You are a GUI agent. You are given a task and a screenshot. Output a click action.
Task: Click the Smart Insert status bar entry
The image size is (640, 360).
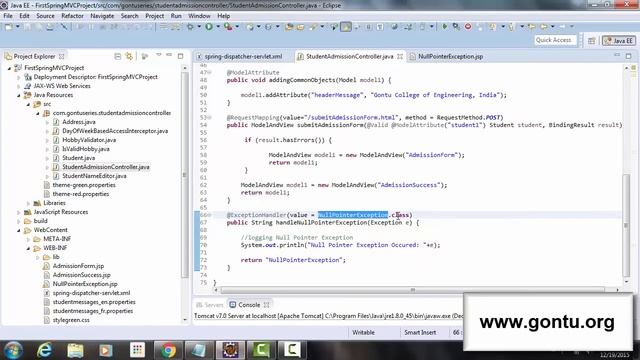pyautogui.click(x=420, y=333)
